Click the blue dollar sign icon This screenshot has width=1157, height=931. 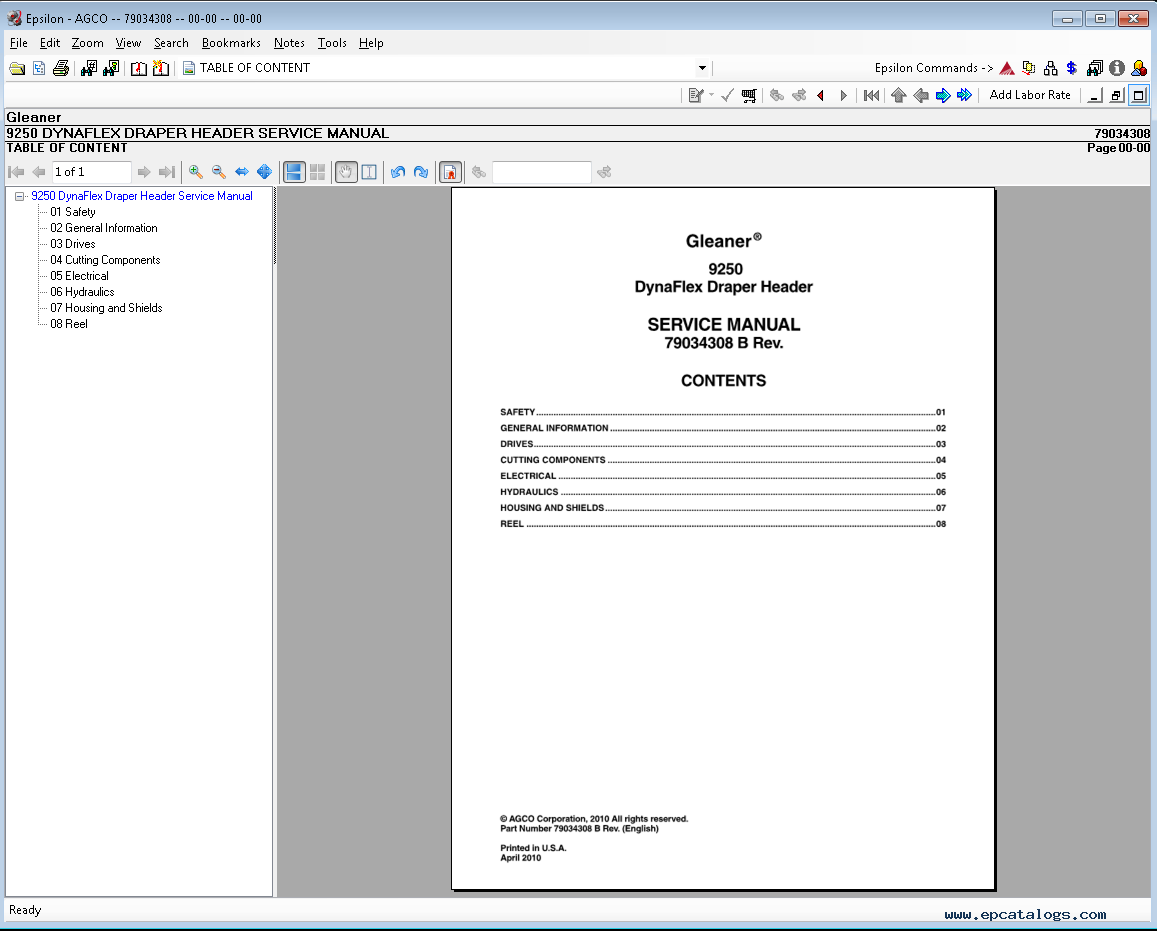pyautogui.click(x=1072, y=69)
